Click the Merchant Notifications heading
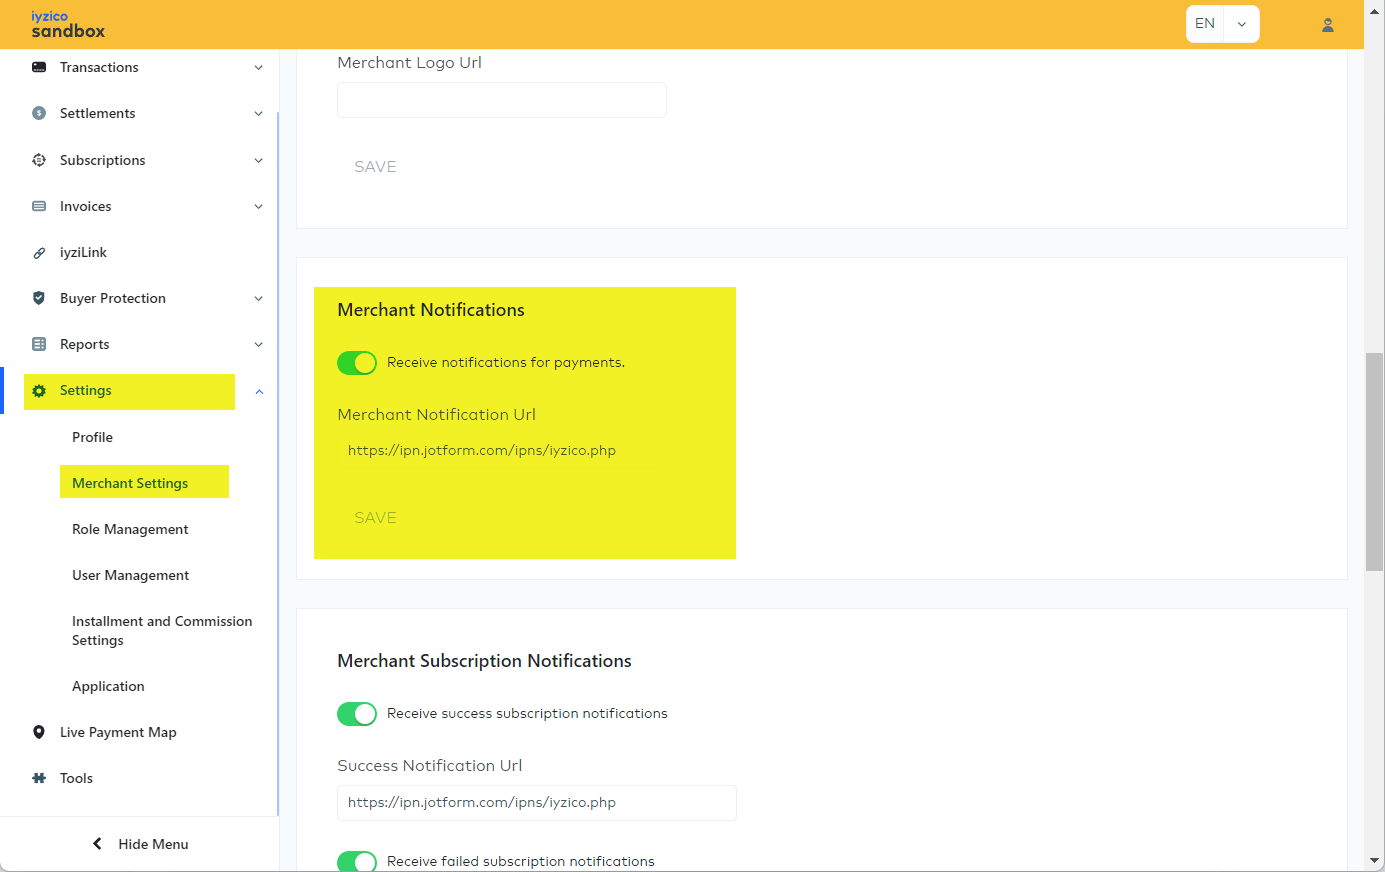 [x=431, y=310]
